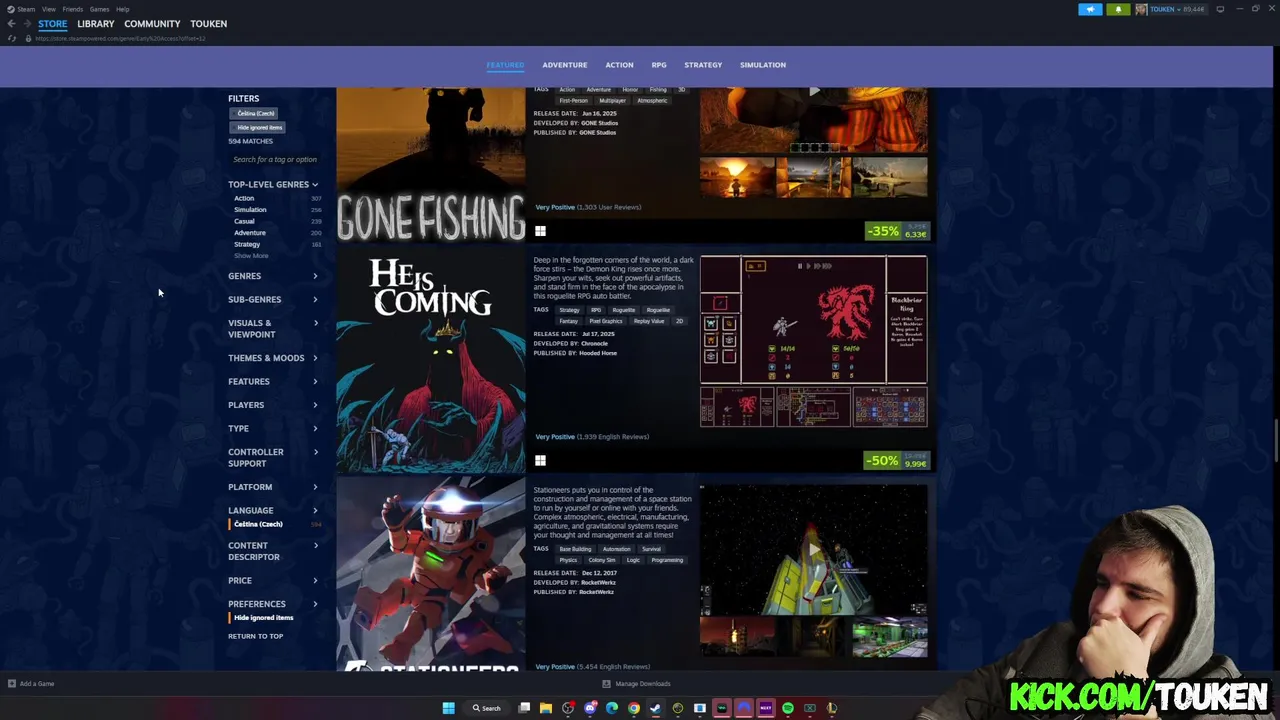Viewport: 1280px width, 720px height.
Task: Filter by Action genre
Action: pyautogui.click(x=244, y=198)
